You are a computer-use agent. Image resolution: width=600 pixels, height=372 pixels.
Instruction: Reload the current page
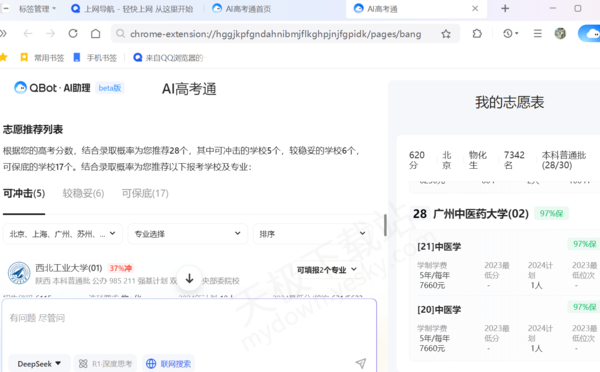pos(73,34)
